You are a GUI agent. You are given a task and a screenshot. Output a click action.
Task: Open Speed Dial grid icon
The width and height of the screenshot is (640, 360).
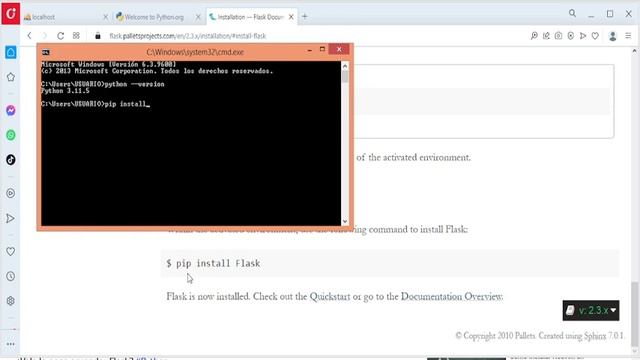click(x=76, y=36)
